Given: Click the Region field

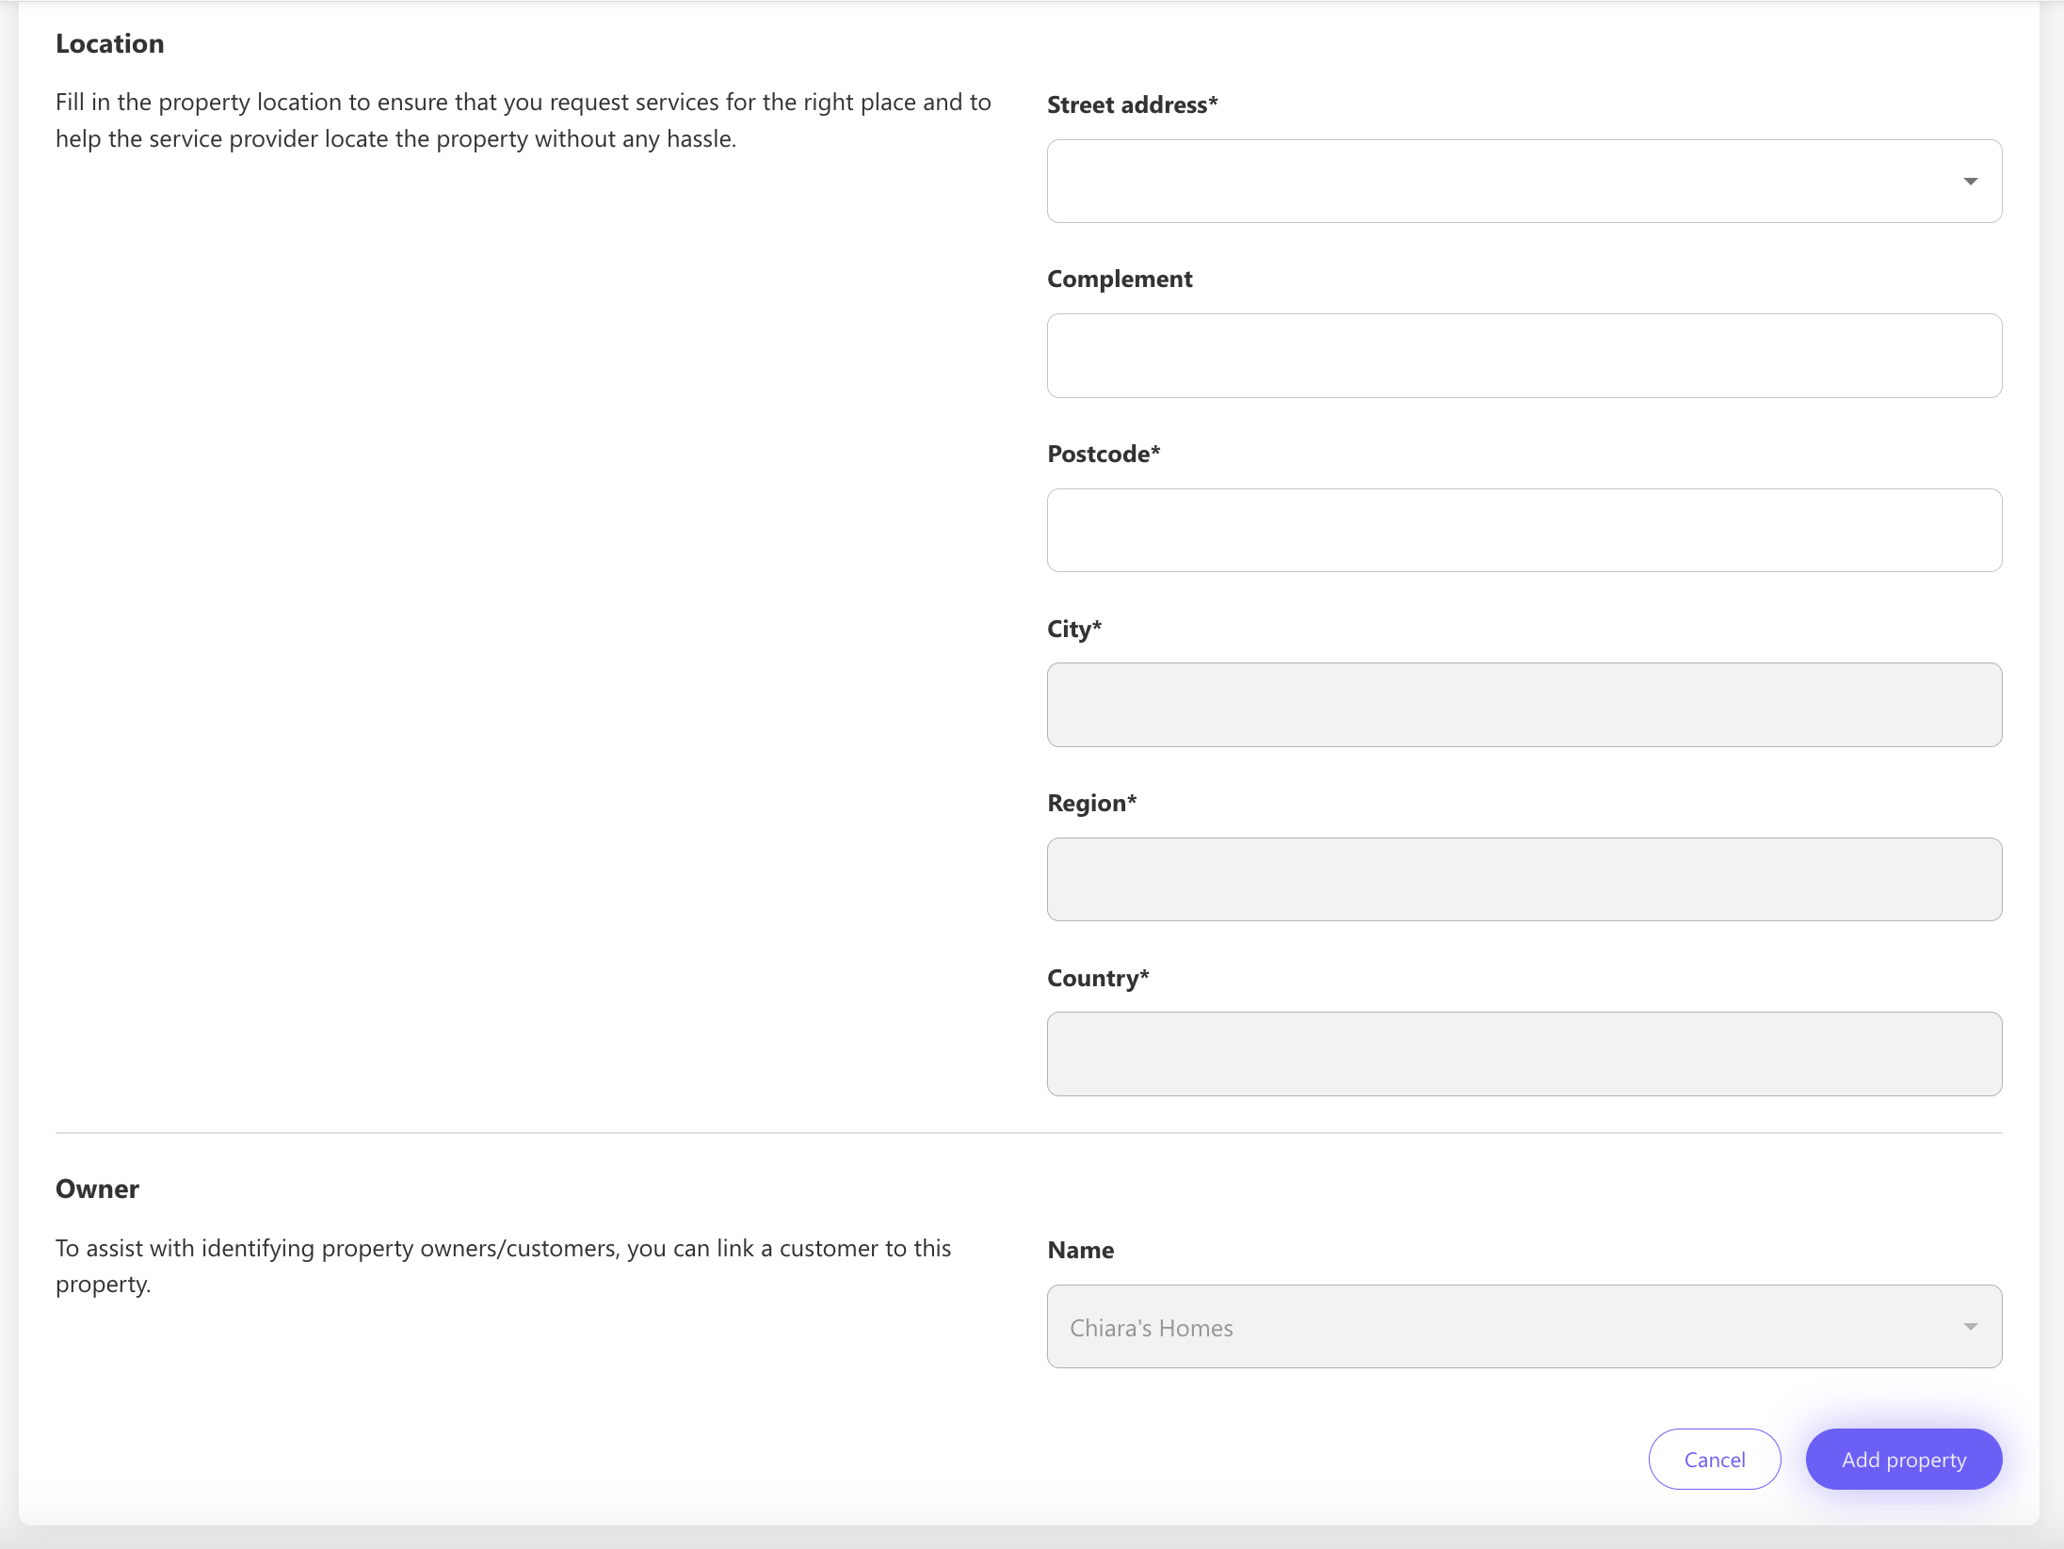Looking at the screenshot, I should click(1524, 879).
